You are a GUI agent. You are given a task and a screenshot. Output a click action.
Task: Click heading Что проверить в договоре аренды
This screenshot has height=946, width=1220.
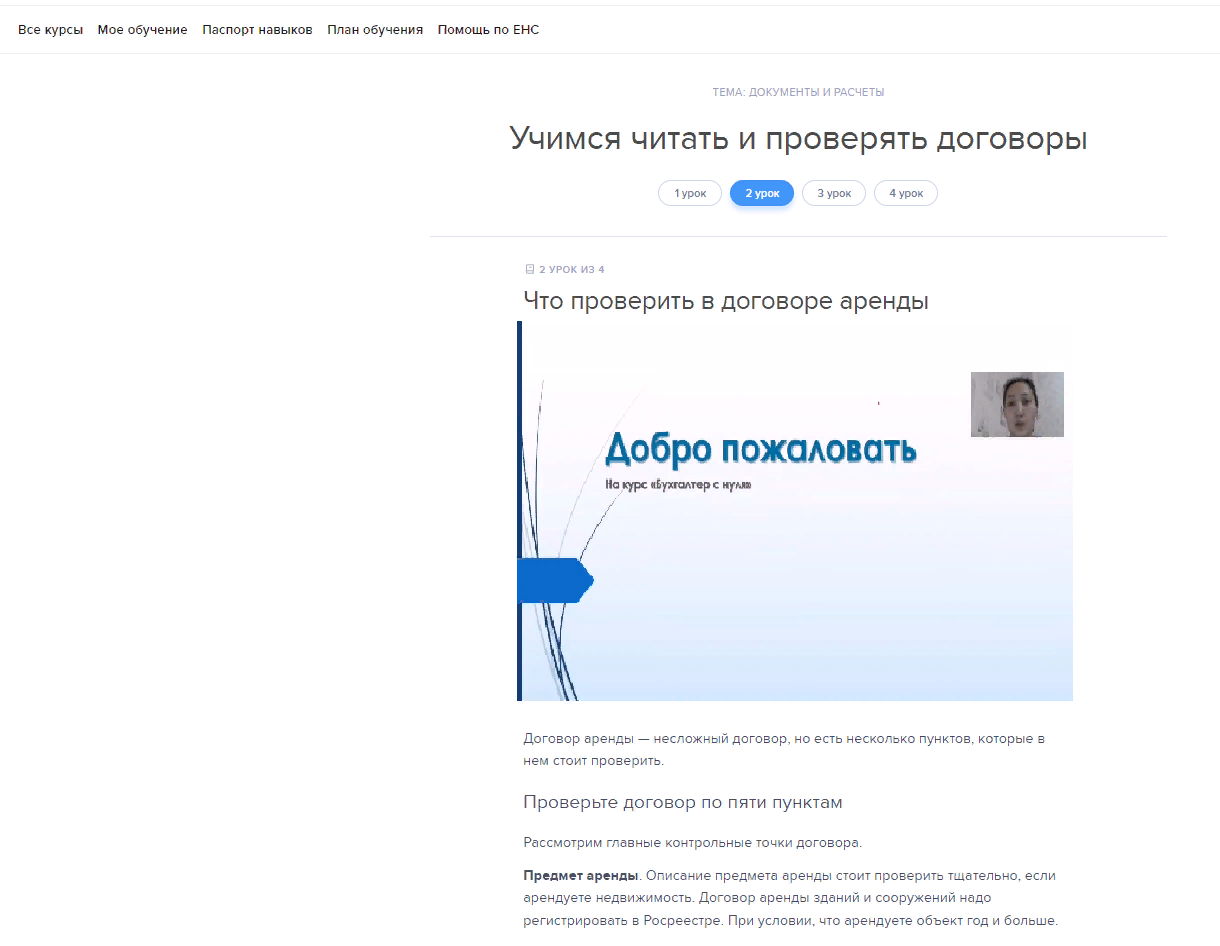tap(725, 300)
